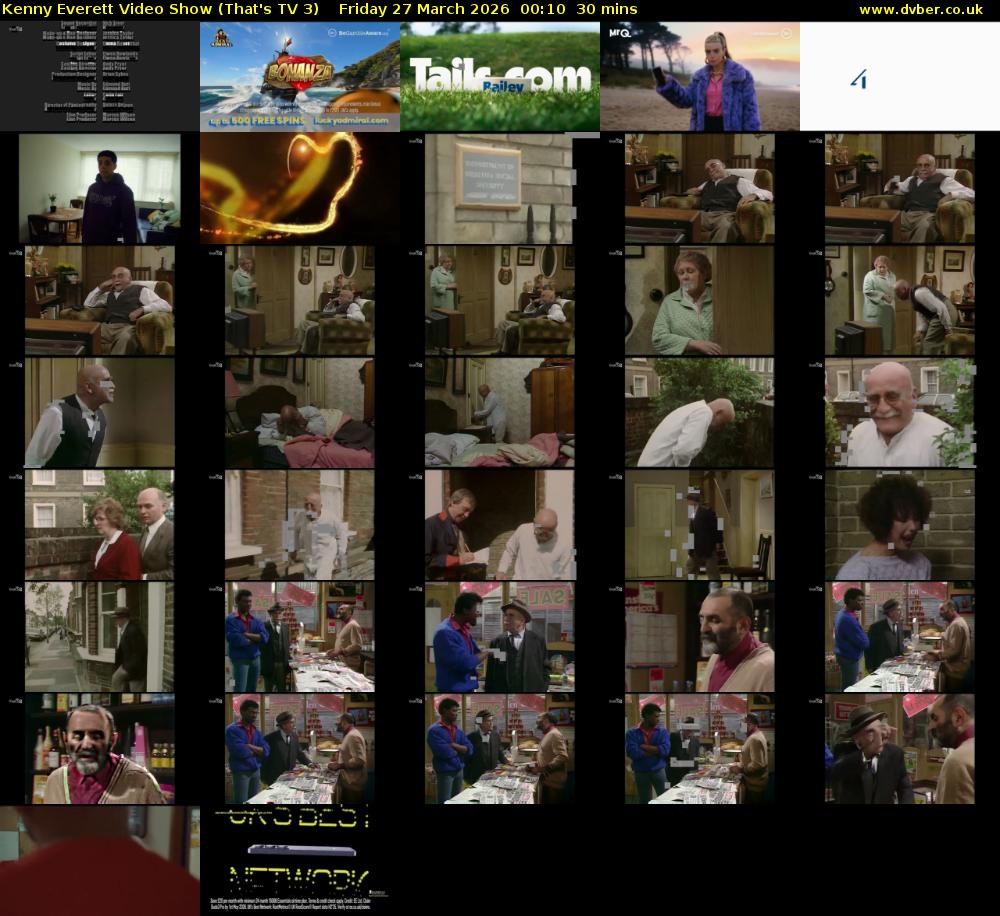Open the thumbnail of man bending by hedge

tap(700, 413)
